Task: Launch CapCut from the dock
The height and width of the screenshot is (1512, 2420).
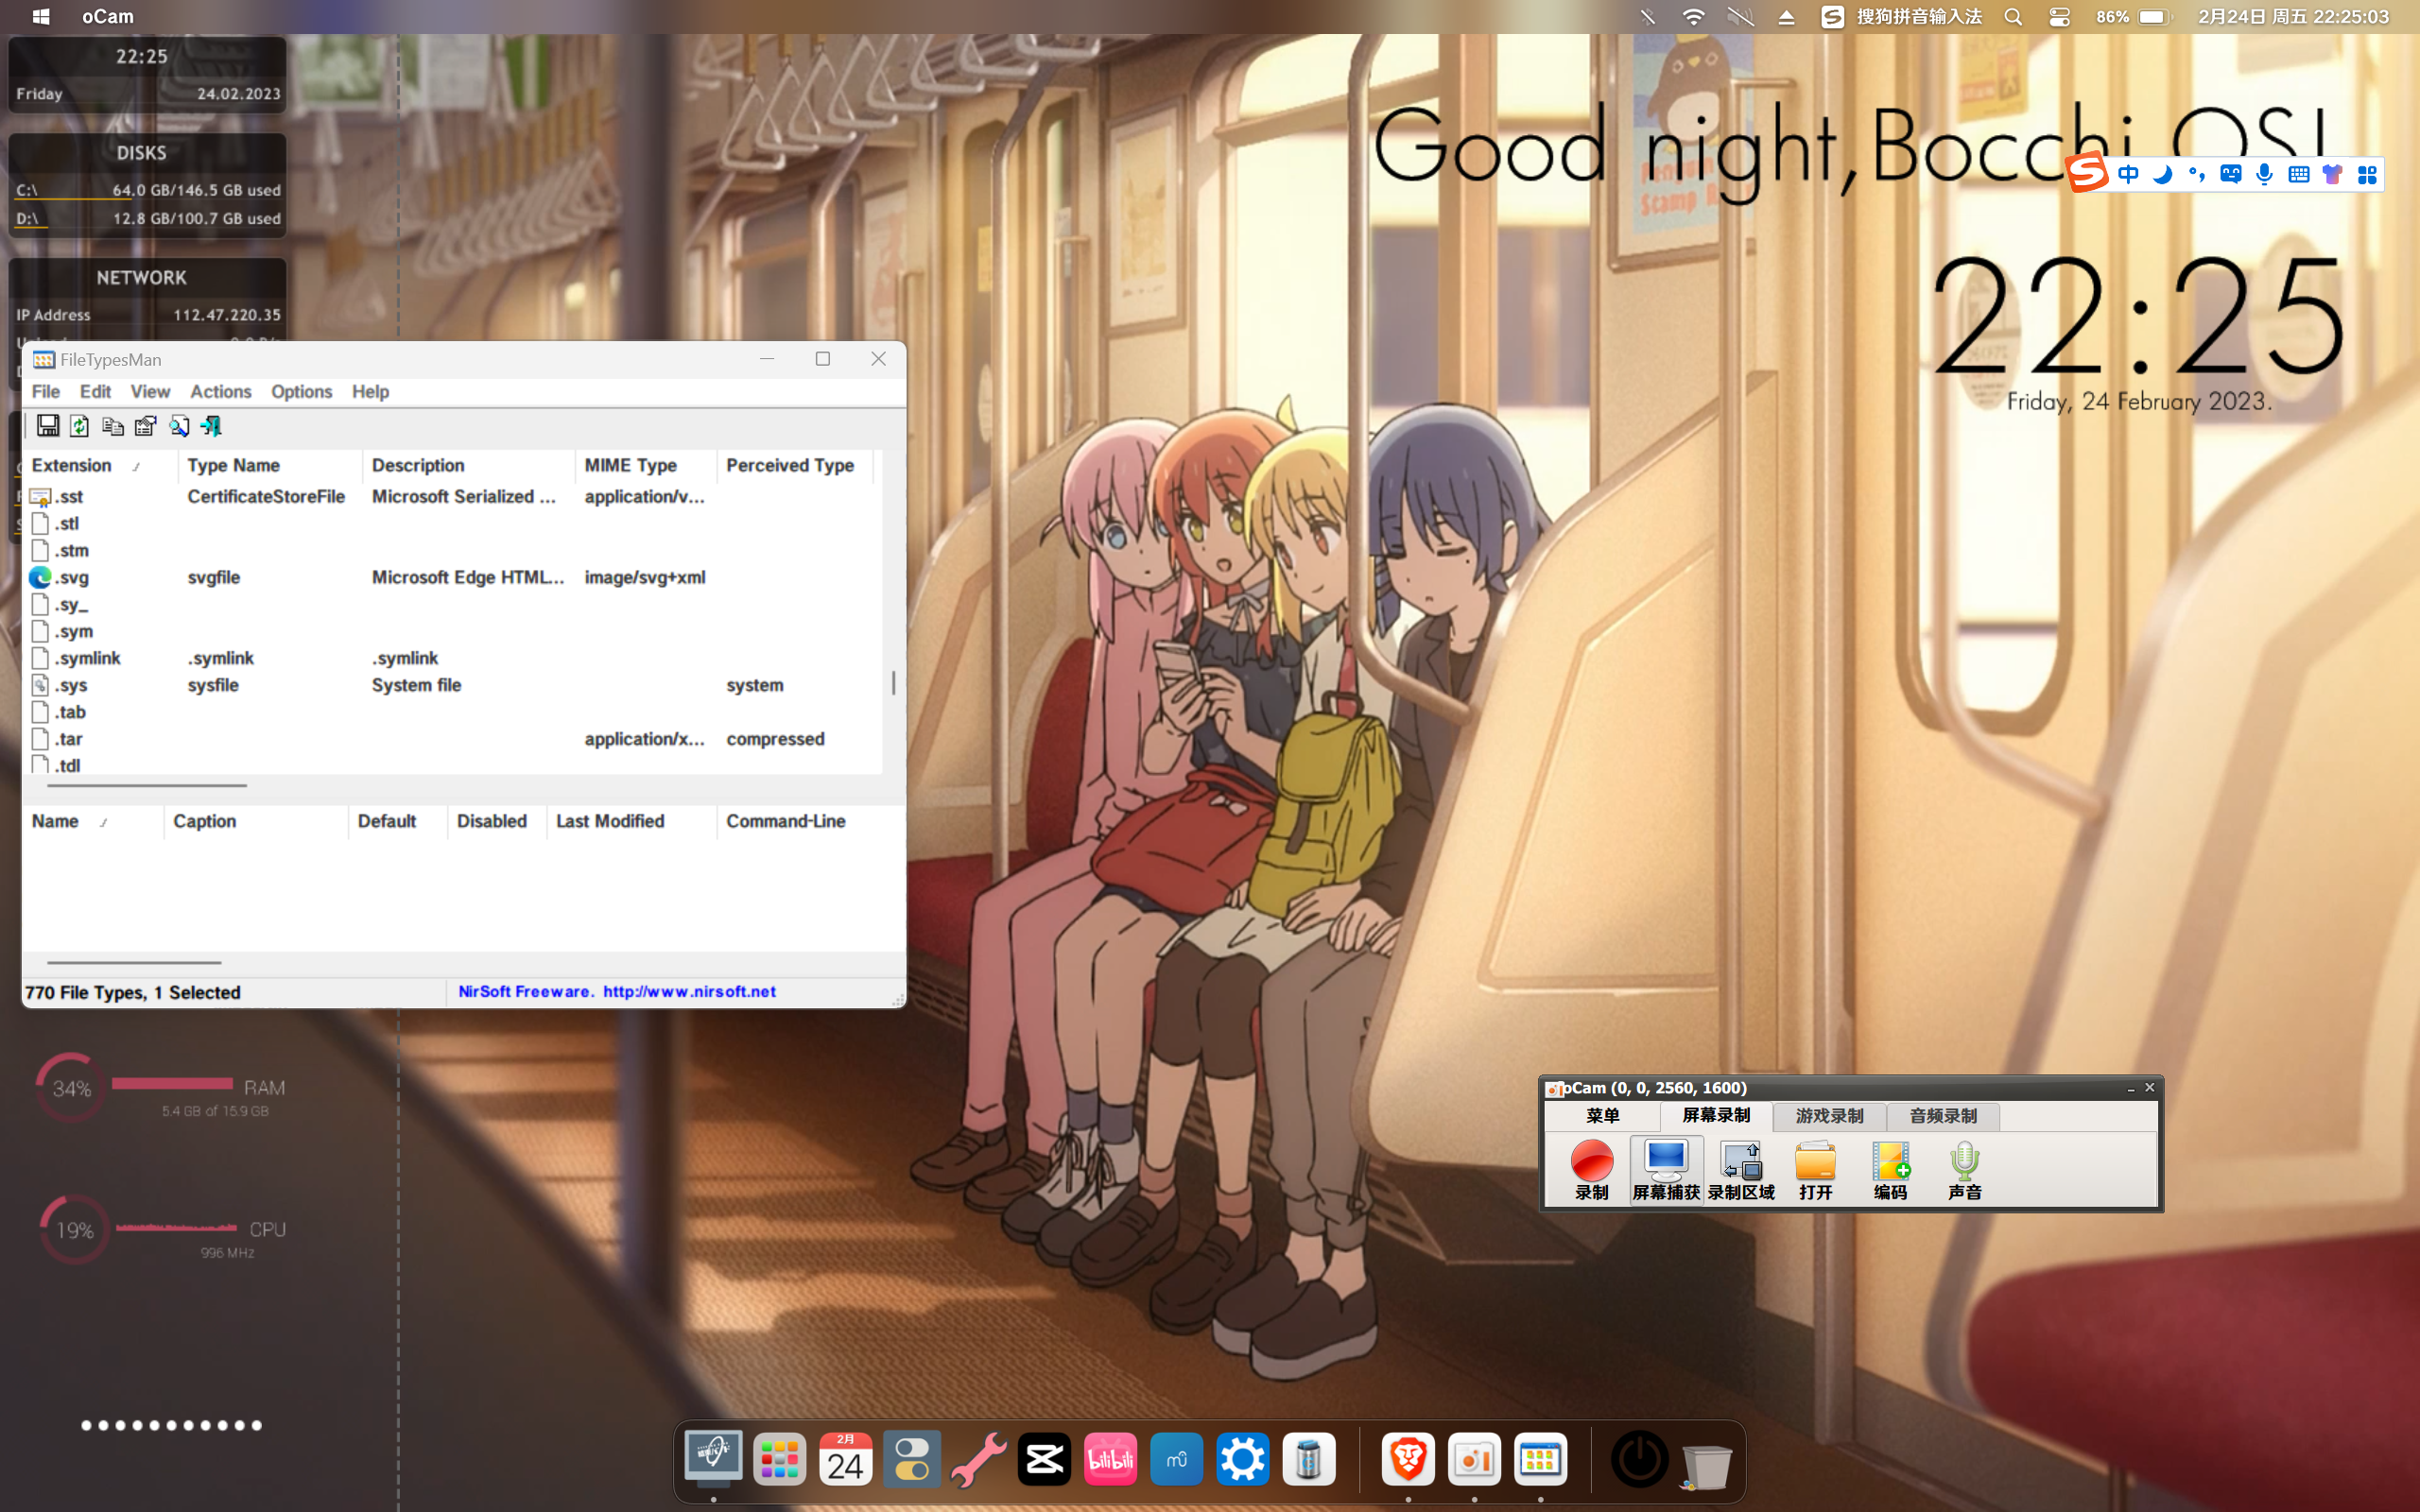Action: (1045, 1459)
